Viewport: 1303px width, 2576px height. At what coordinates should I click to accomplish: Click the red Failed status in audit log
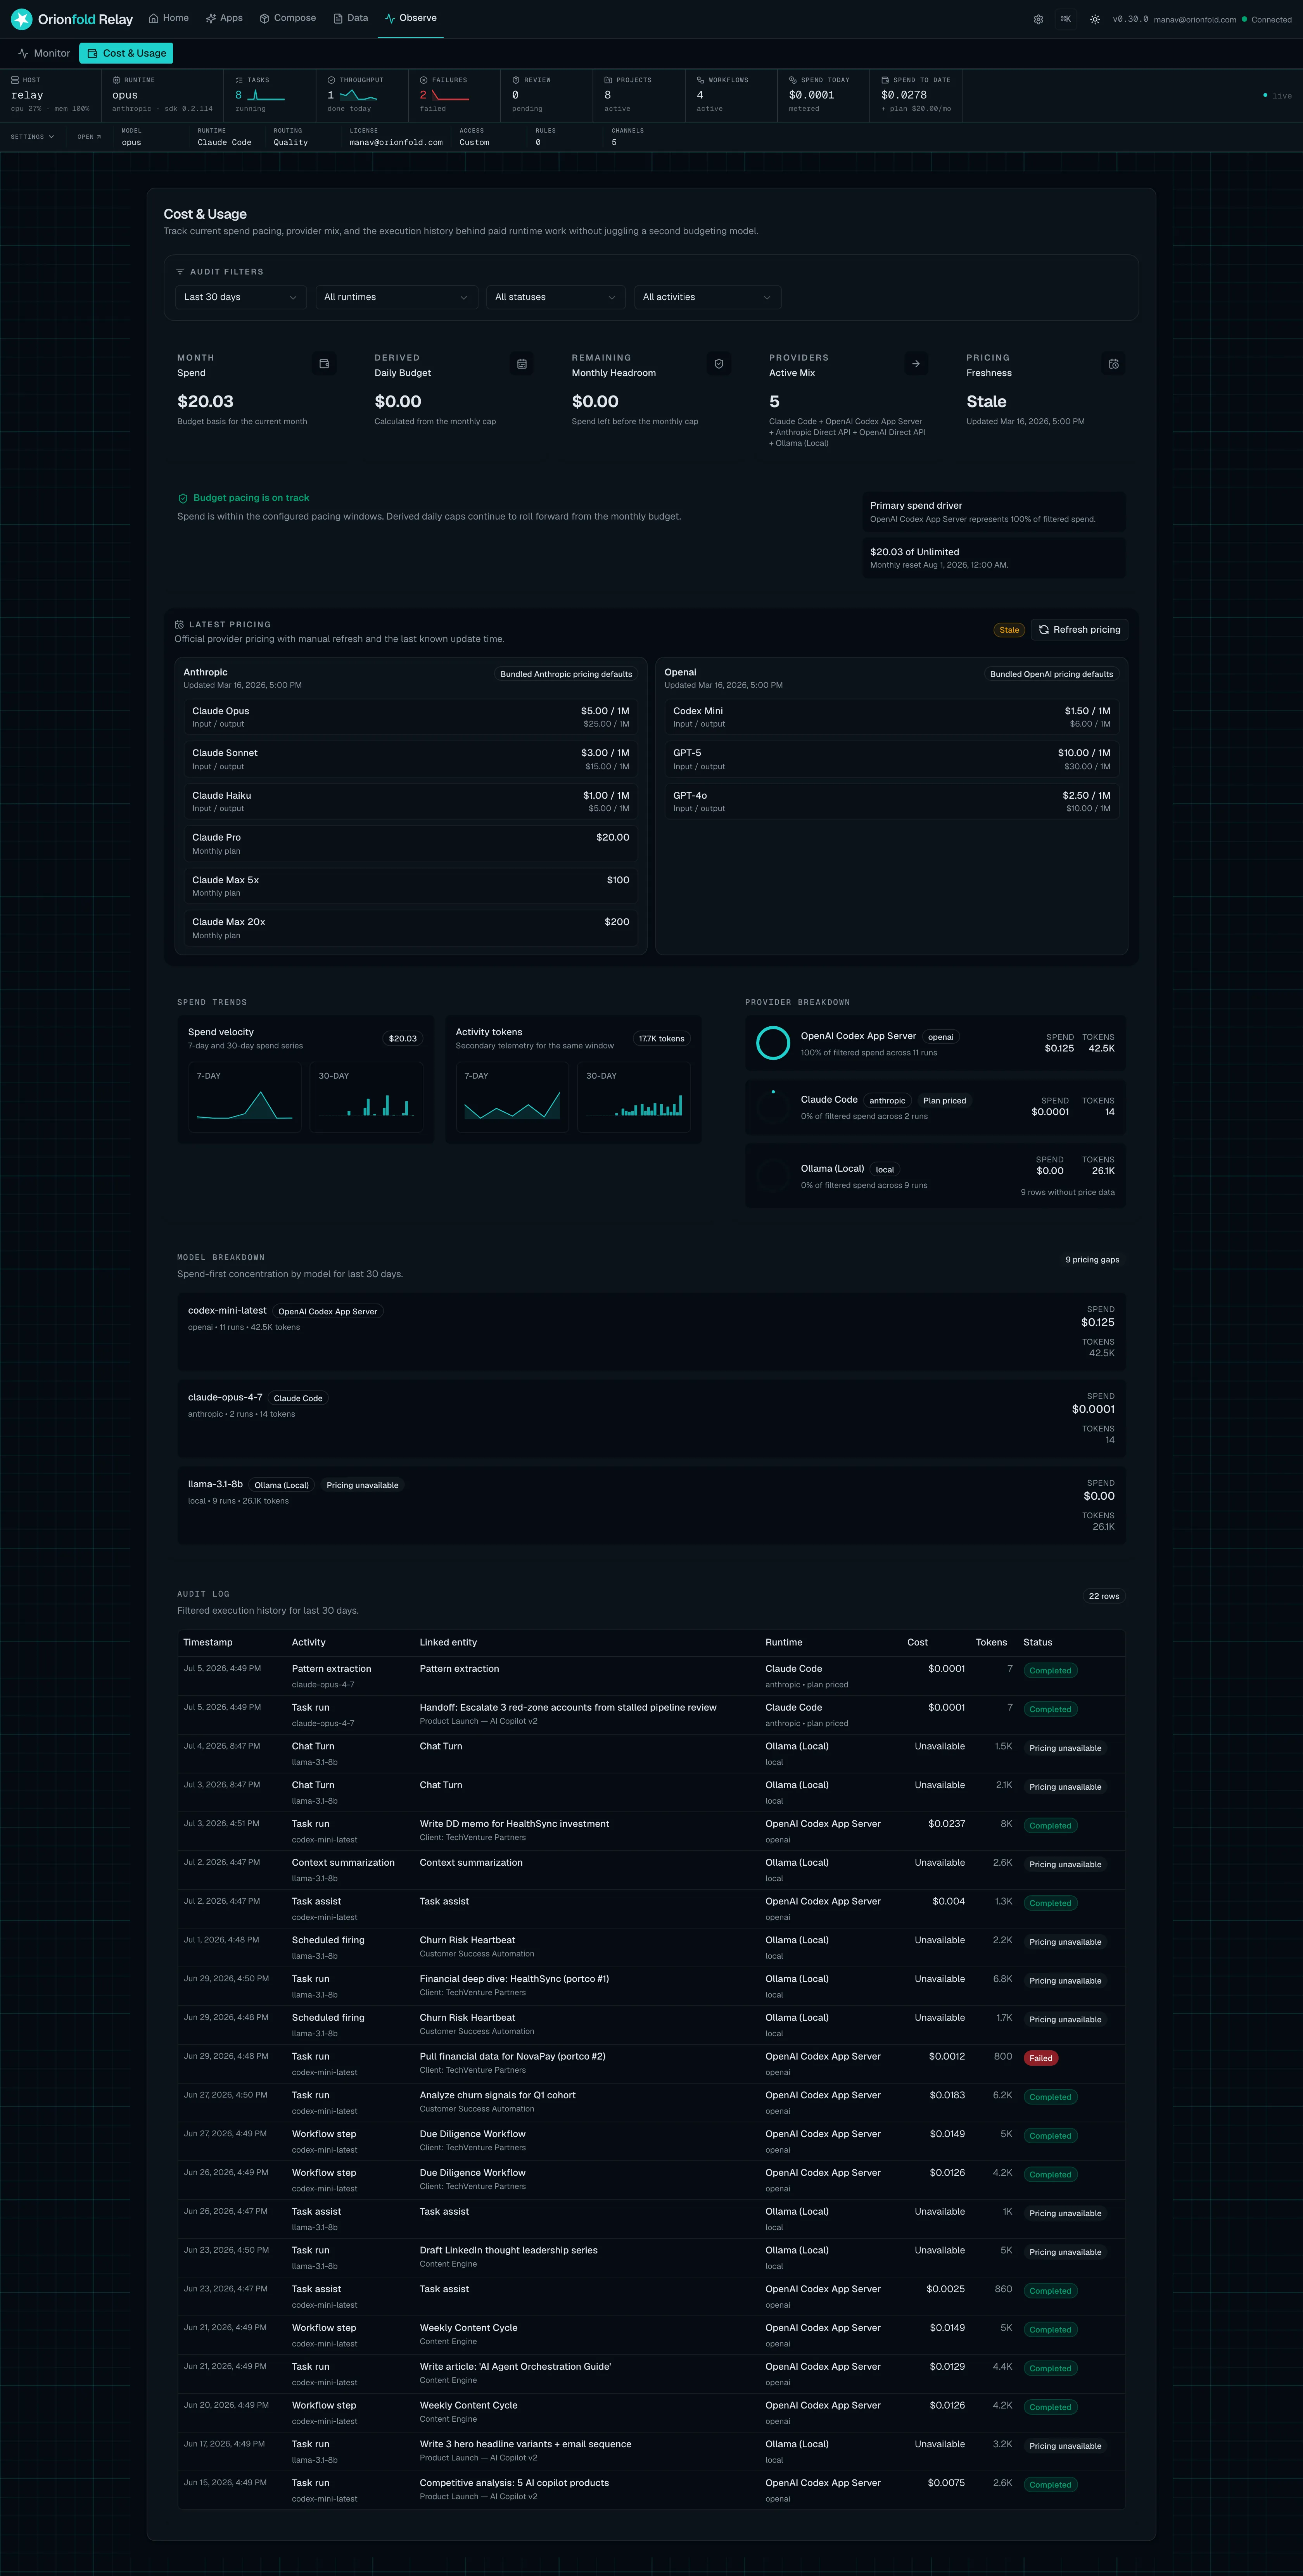1041,2058
